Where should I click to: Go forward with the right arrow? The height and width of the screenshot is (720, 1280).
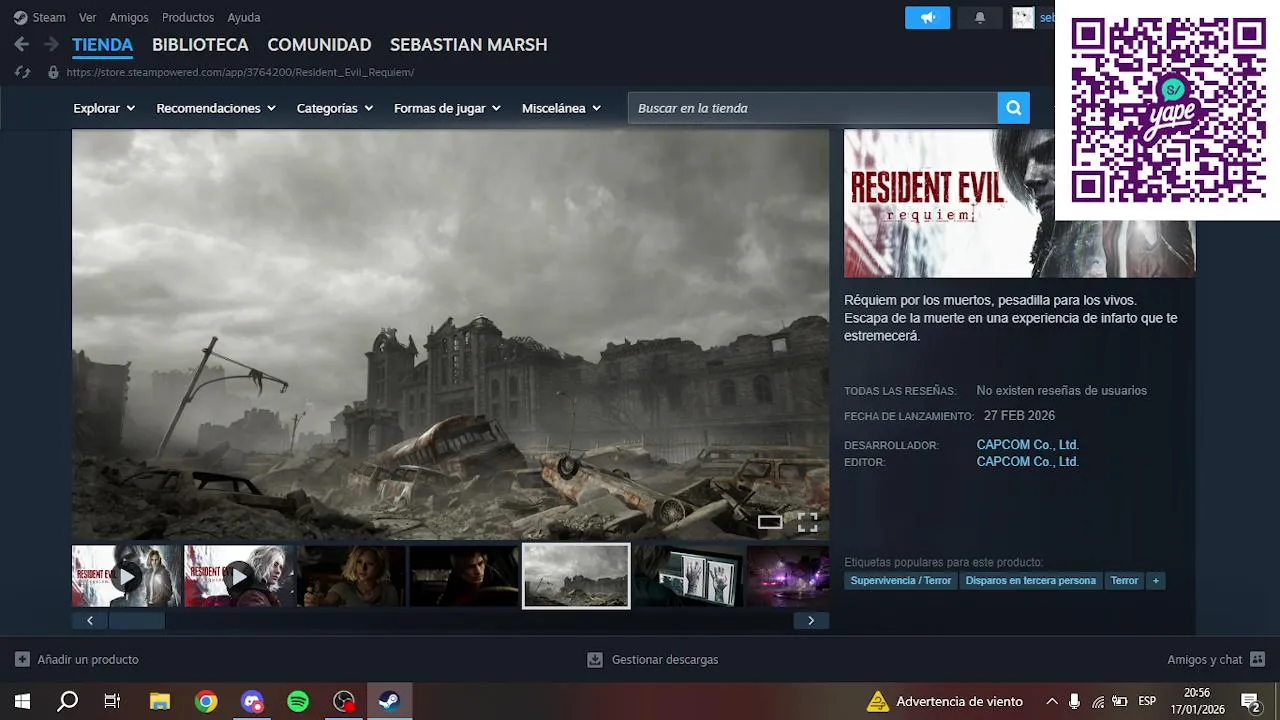[x=51, y=45]
